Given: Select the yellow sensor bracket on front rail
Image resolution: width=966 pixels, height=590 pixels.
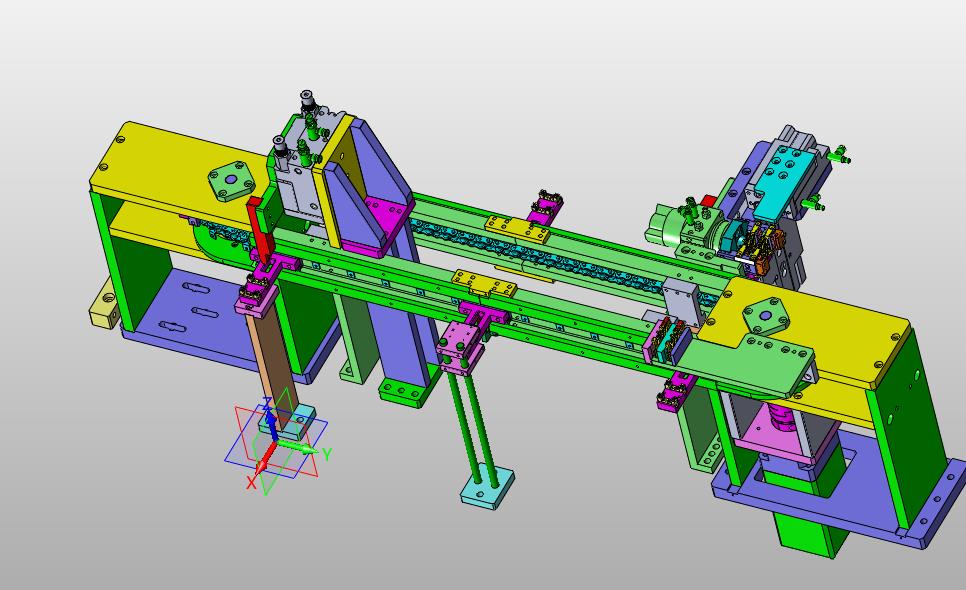Looking at the screenshot, I should (484, 283).
